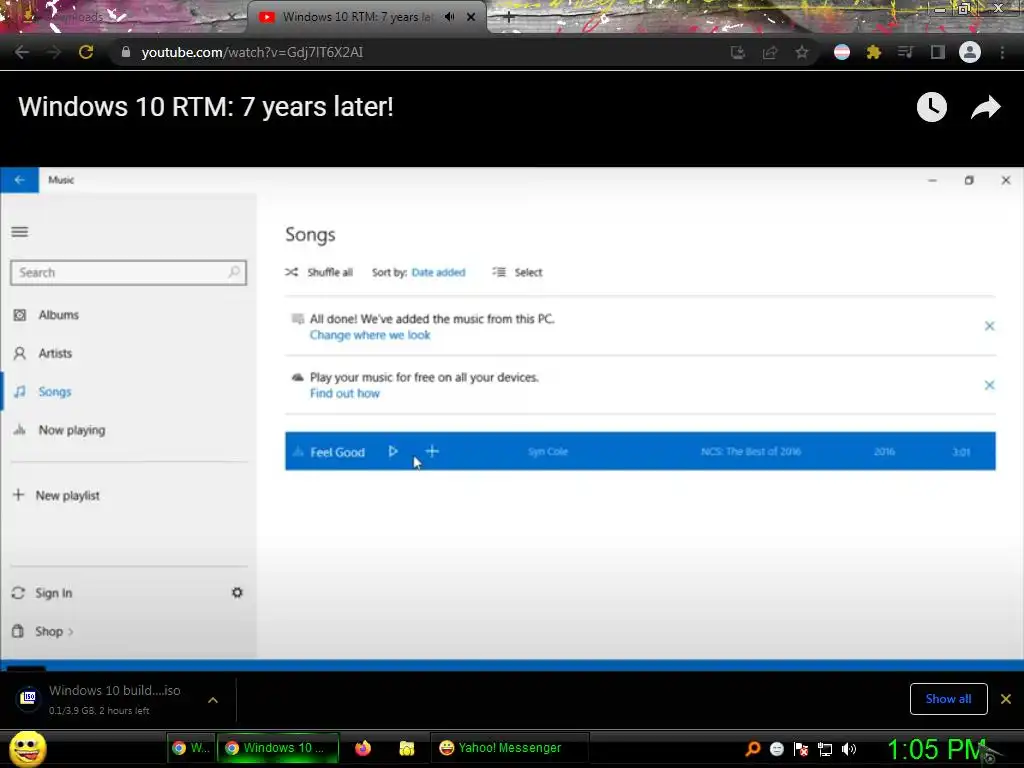Click the lock site info icon

tap(126, 52)
